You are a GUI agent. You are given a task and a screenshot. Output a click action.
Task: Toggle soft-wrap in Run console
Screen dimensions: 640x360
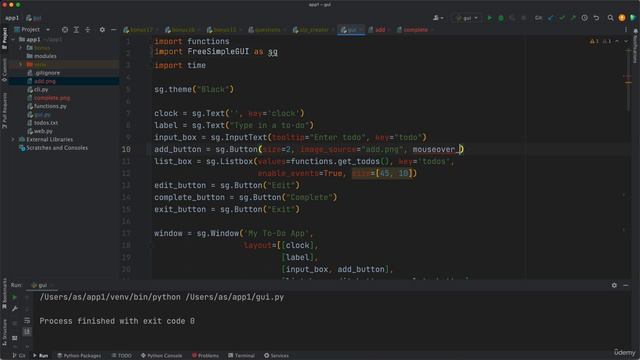(x=27, y=320)
